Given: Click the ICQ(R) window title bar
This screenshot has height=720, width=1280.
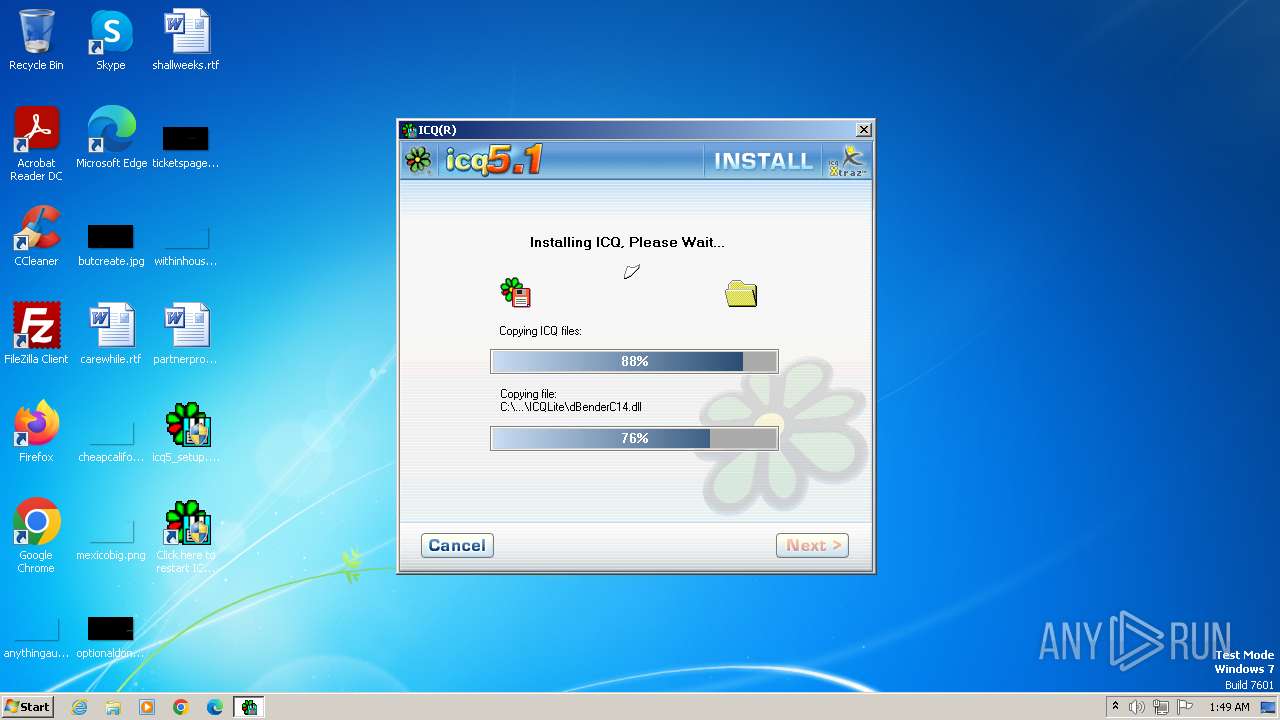Looking at the screenshot, I should tap(636, 130).
